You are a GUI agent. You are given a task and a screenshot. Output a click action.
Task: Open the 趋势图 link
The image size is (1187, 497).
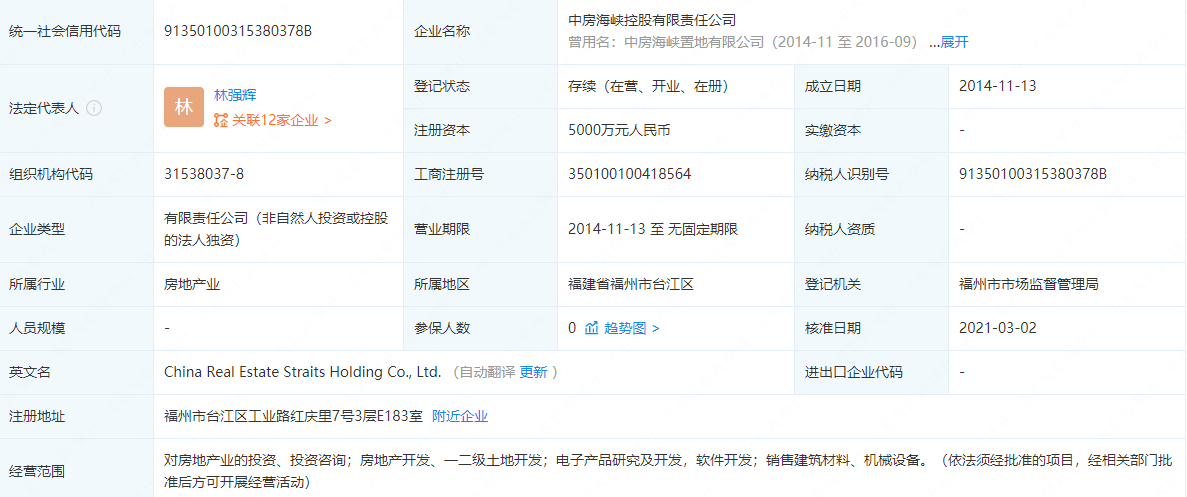pos(631,328)
